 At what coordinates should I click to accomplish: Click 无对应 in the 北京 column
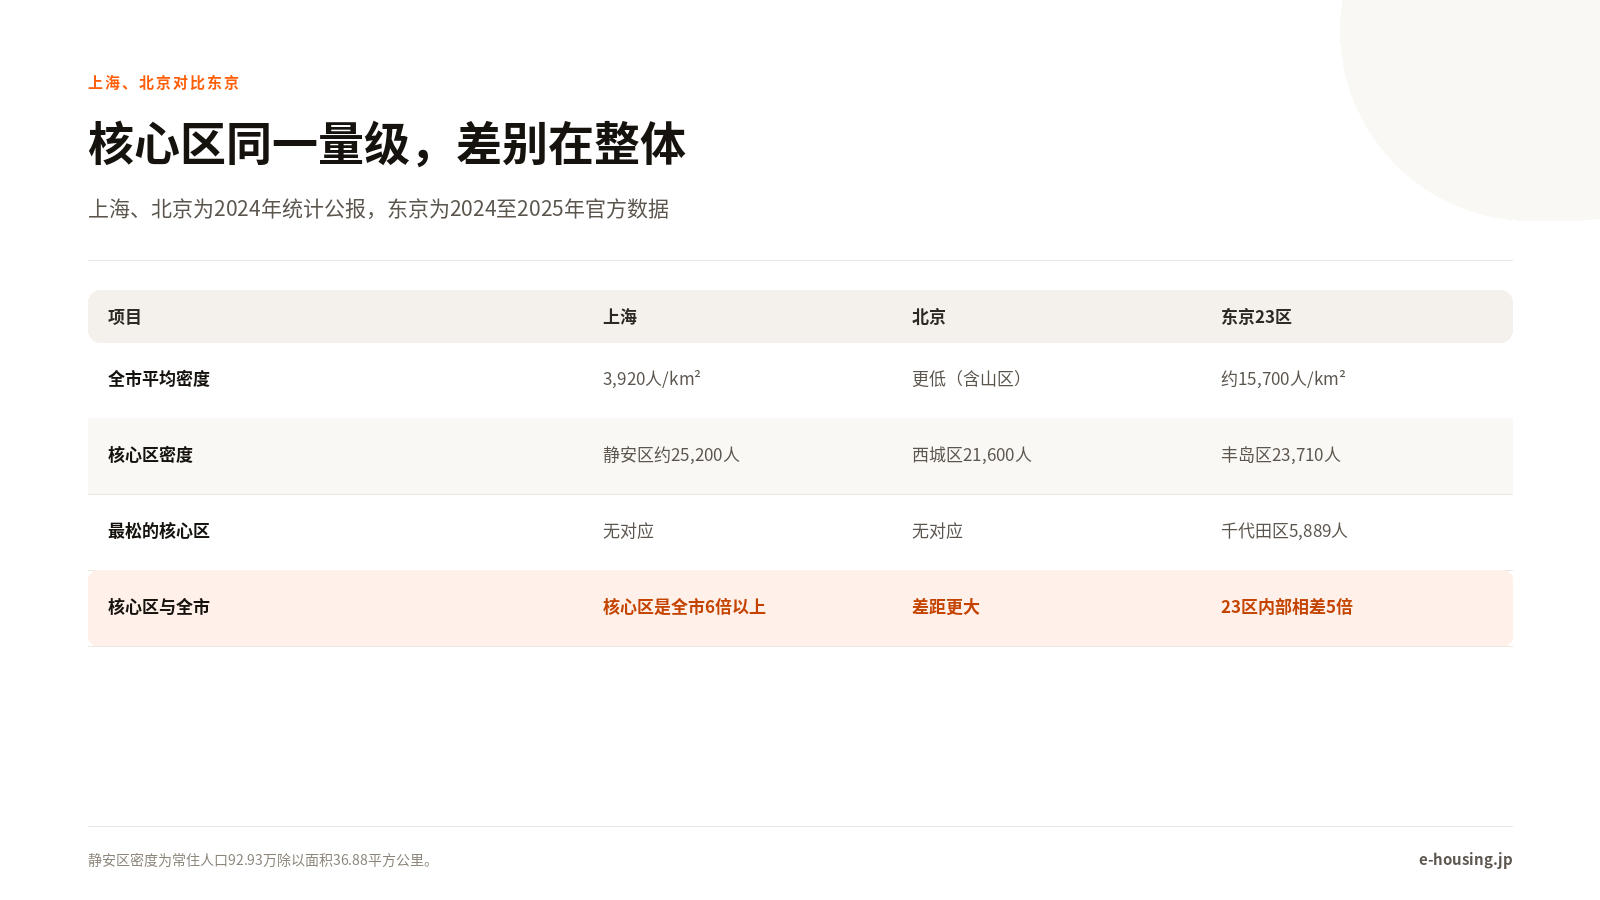click(x=937, y=531)
